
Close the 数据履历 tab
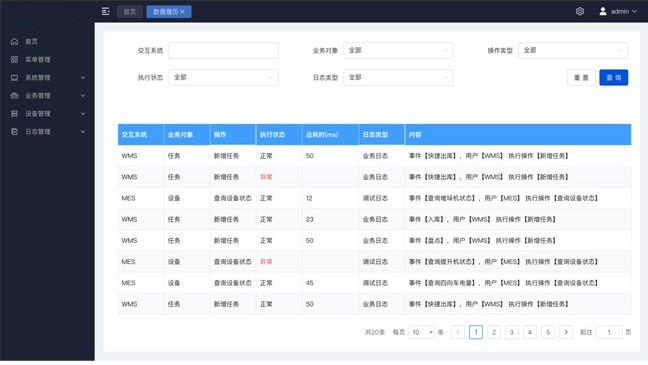click(x=182, y=12)
